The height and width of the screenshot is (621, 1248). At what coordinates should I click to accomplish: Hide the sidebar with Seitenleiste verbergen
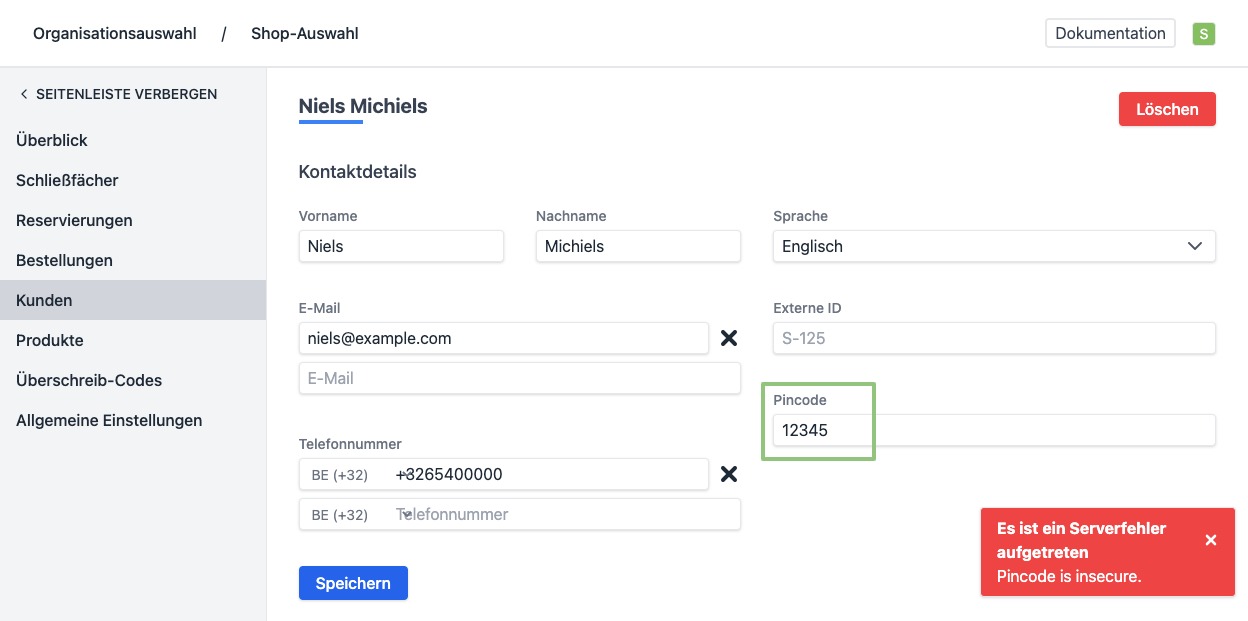[117, 94]
